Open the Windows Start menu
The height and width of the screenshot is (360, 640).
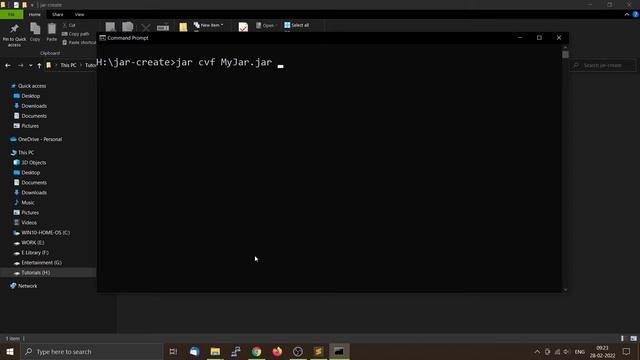(x=10, y=351)
